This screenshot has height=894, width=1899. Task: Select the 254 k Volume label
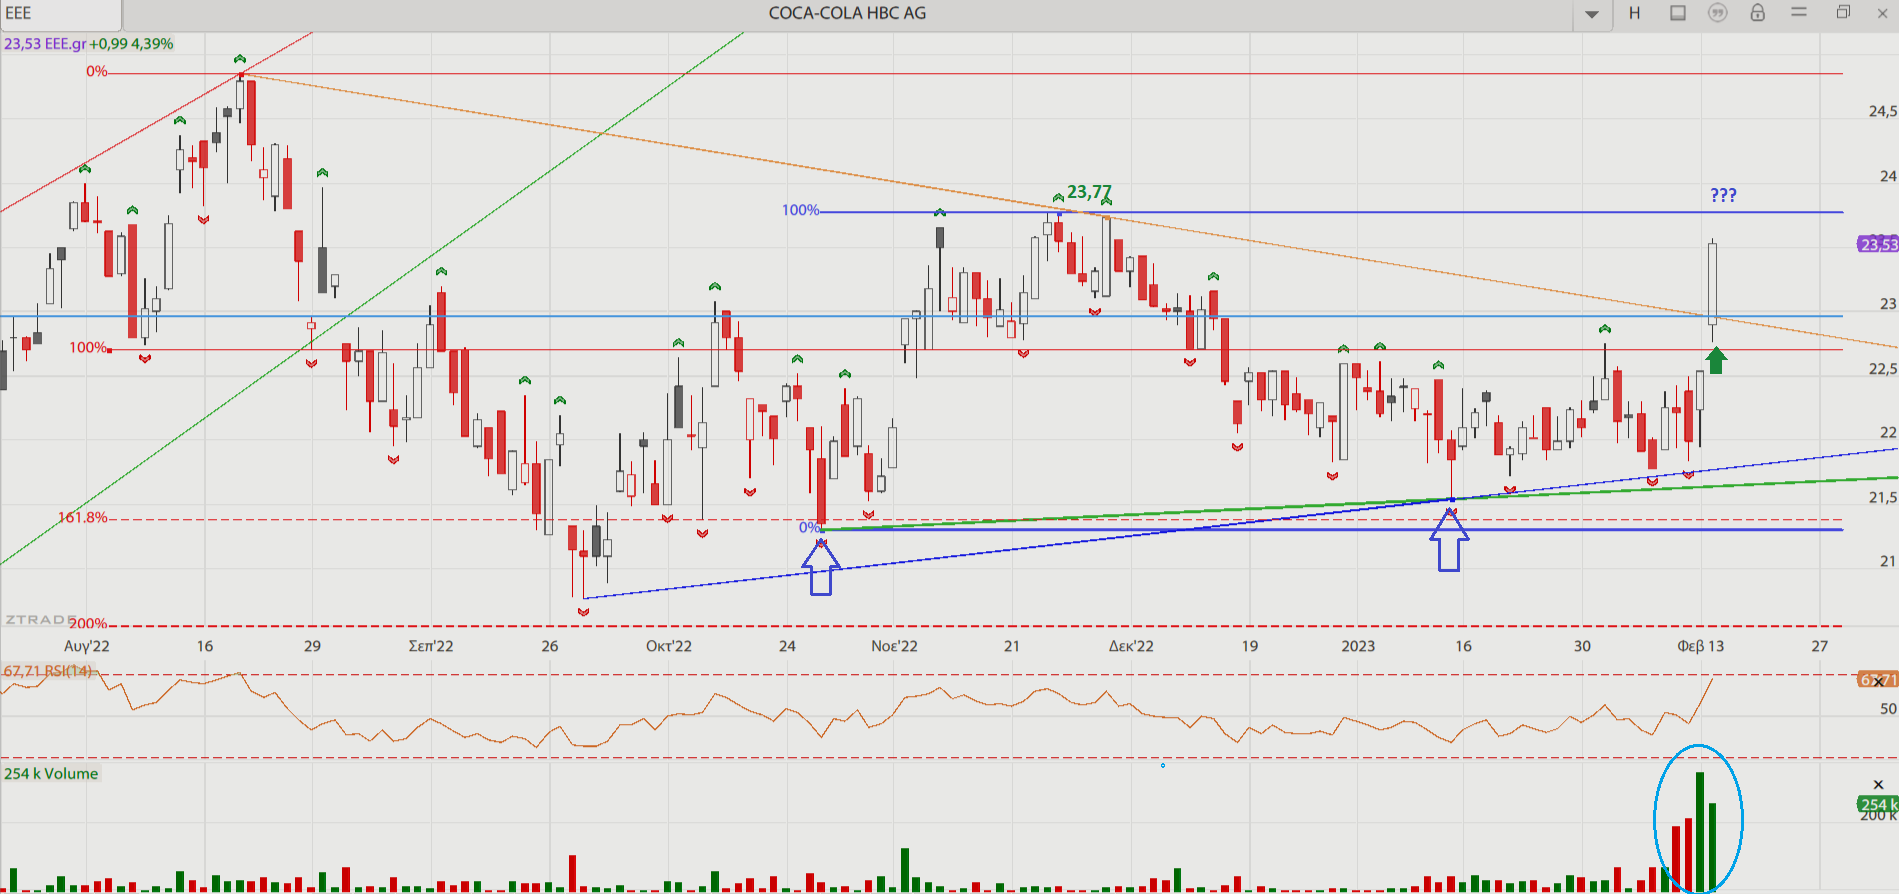(x=51, y=774)
